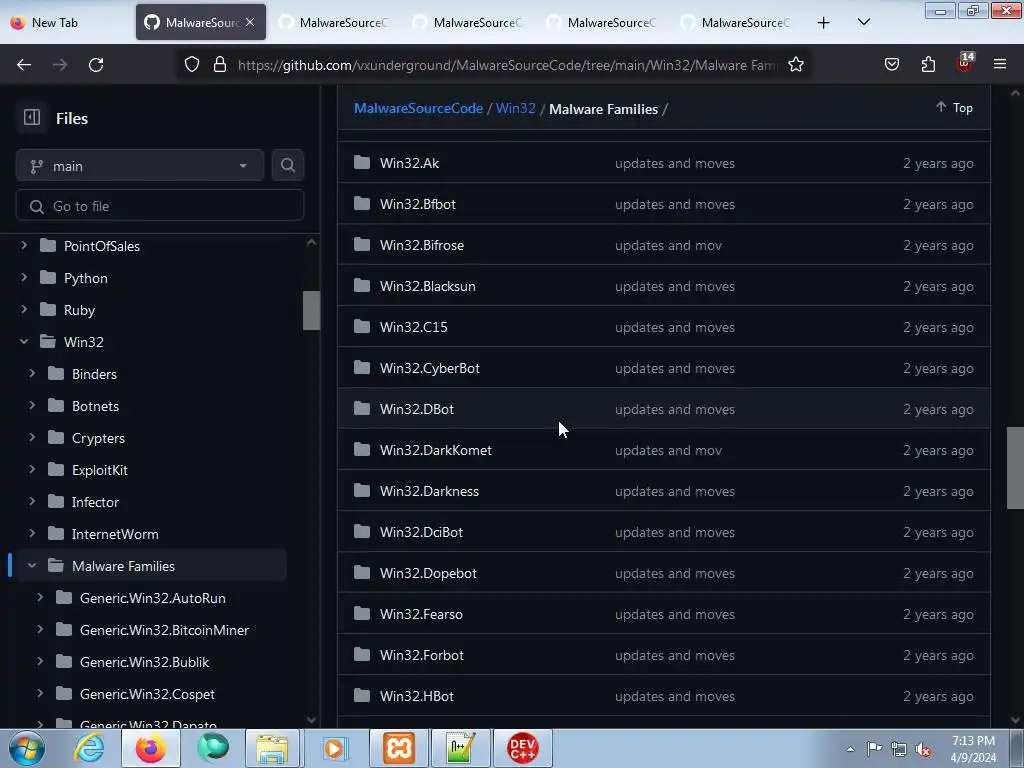The height and width of the screenshot is (768, 1024).
Task: Click the site padlock icon
Action: (x=220, y=64)
